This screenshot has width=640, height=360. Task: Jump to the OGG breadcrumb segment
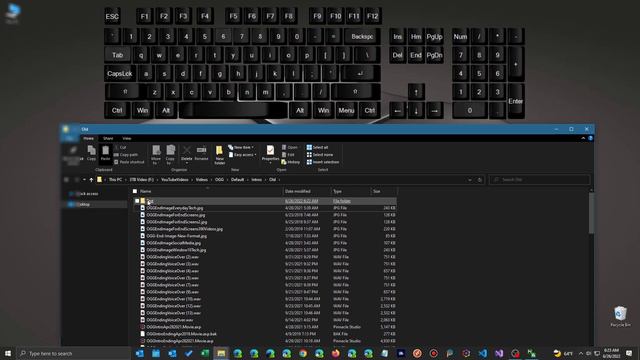tap(220, 180)
